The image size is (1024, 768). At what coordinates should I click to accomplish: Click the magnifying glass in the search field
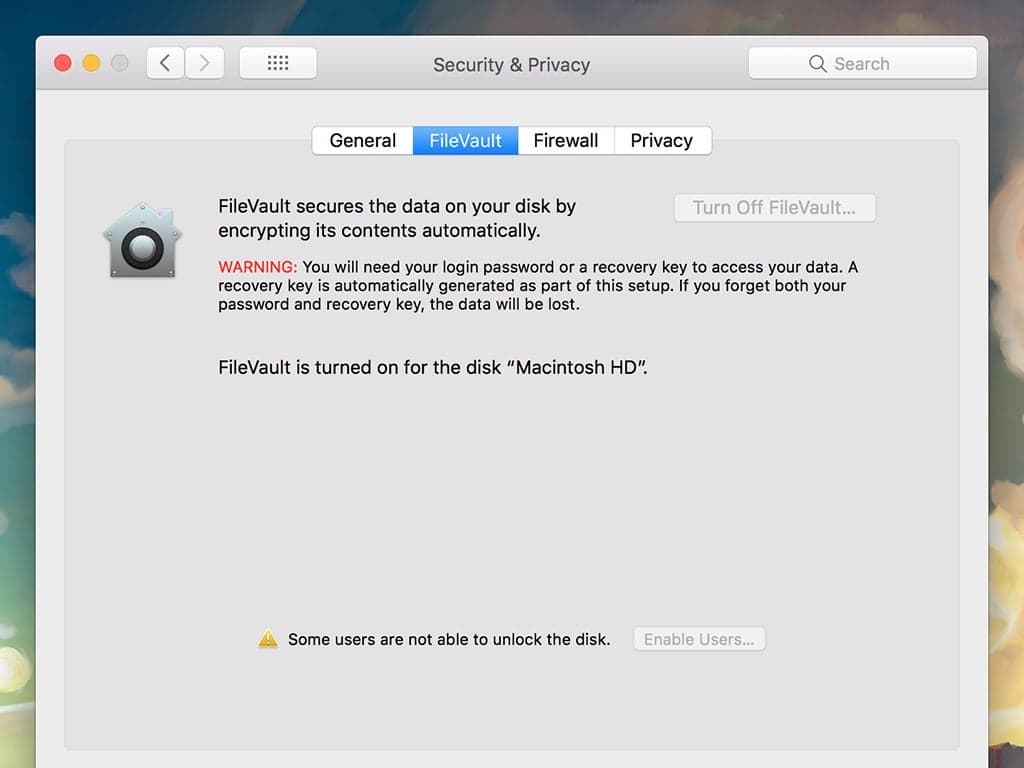pyautogui.click(x=817, y=63)
